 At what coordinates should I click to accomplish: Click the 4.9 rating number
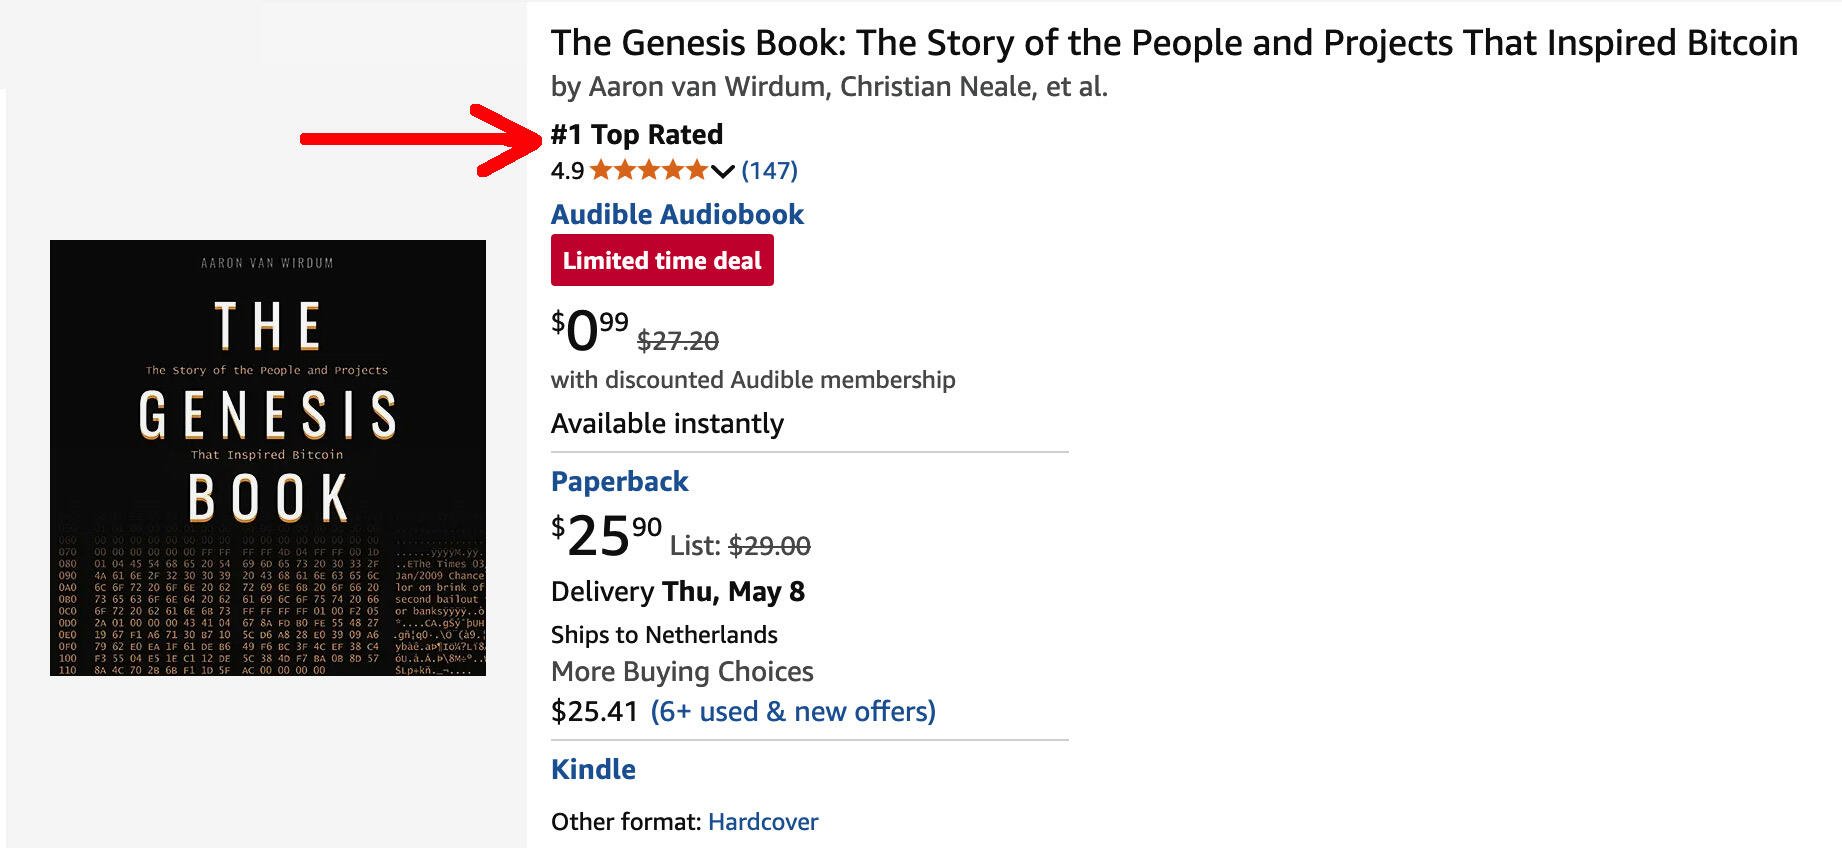click(567, 171)
